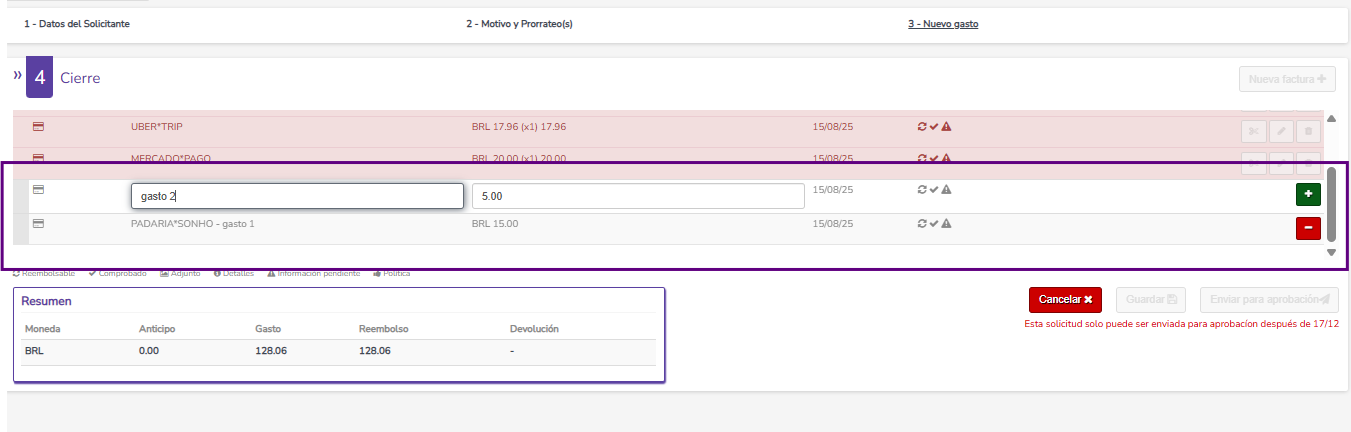
Task: Click the trash delete icon on UBER*TRIP row
Action: [1308, 131]
